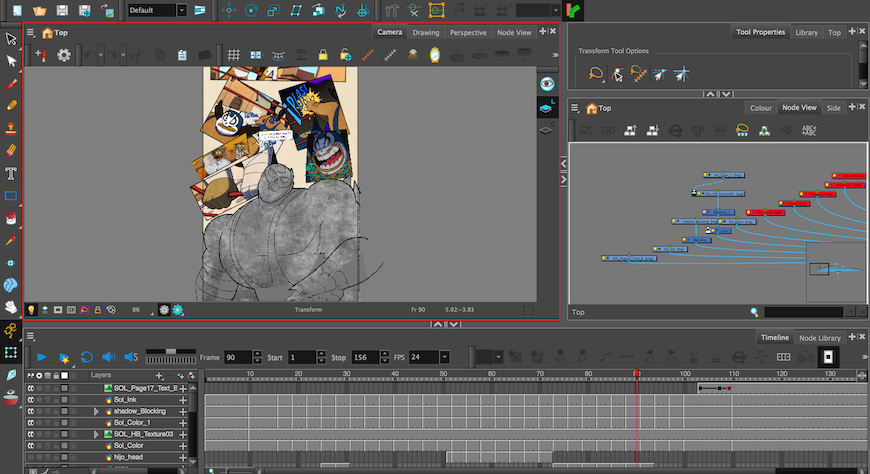The image size is (870, 474).
Task: Select the Lasso option in Tool Properties
Action: click(595, 73)
